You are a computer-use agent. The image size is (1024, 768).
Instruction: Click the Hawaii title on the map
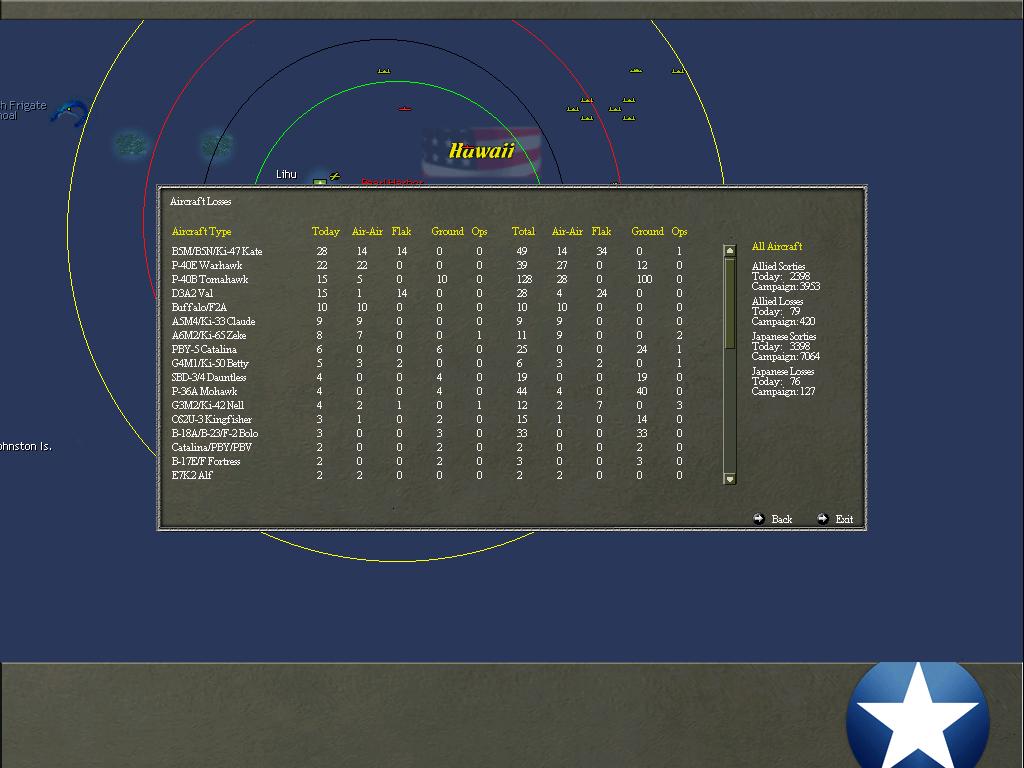point(480,152)
